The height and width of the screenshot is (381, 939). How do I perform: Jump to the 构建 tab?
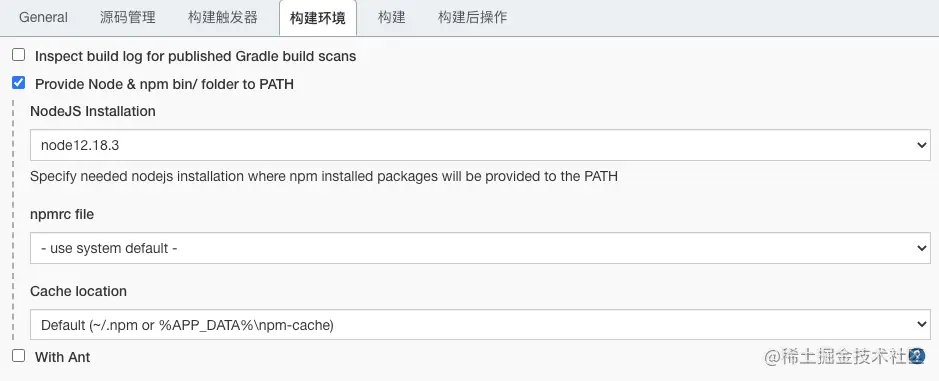[392, 17]
